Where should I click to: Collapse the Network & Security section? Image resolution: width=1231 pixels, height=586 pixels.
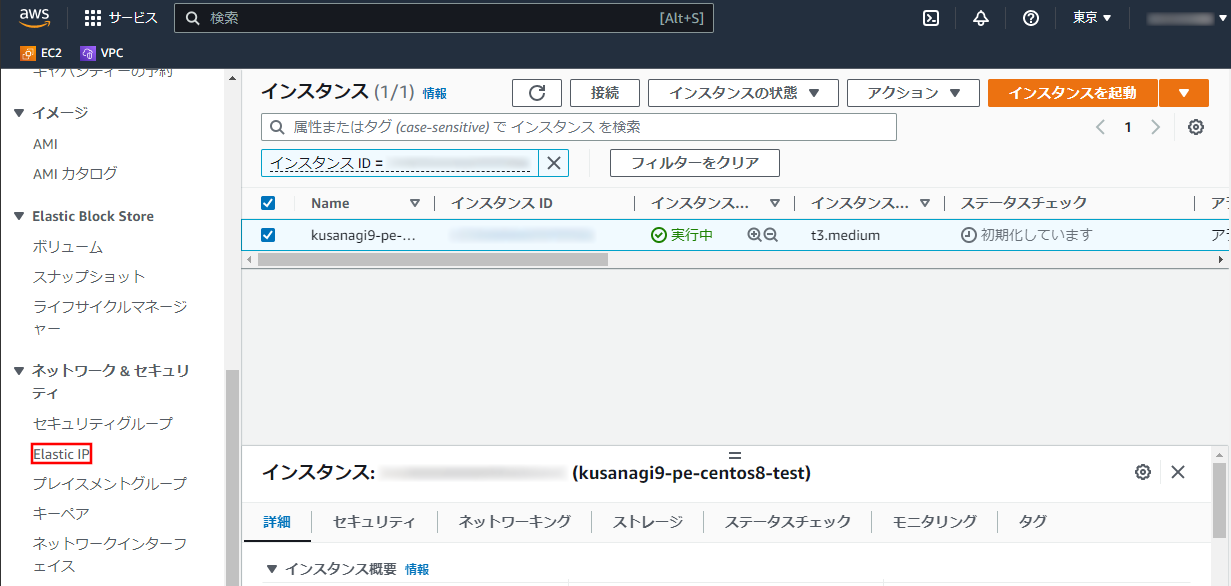19,370
